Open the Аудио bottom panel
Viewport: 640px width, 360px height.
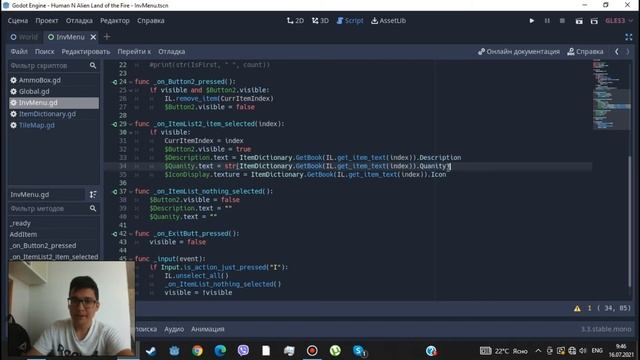click(174, 329)
